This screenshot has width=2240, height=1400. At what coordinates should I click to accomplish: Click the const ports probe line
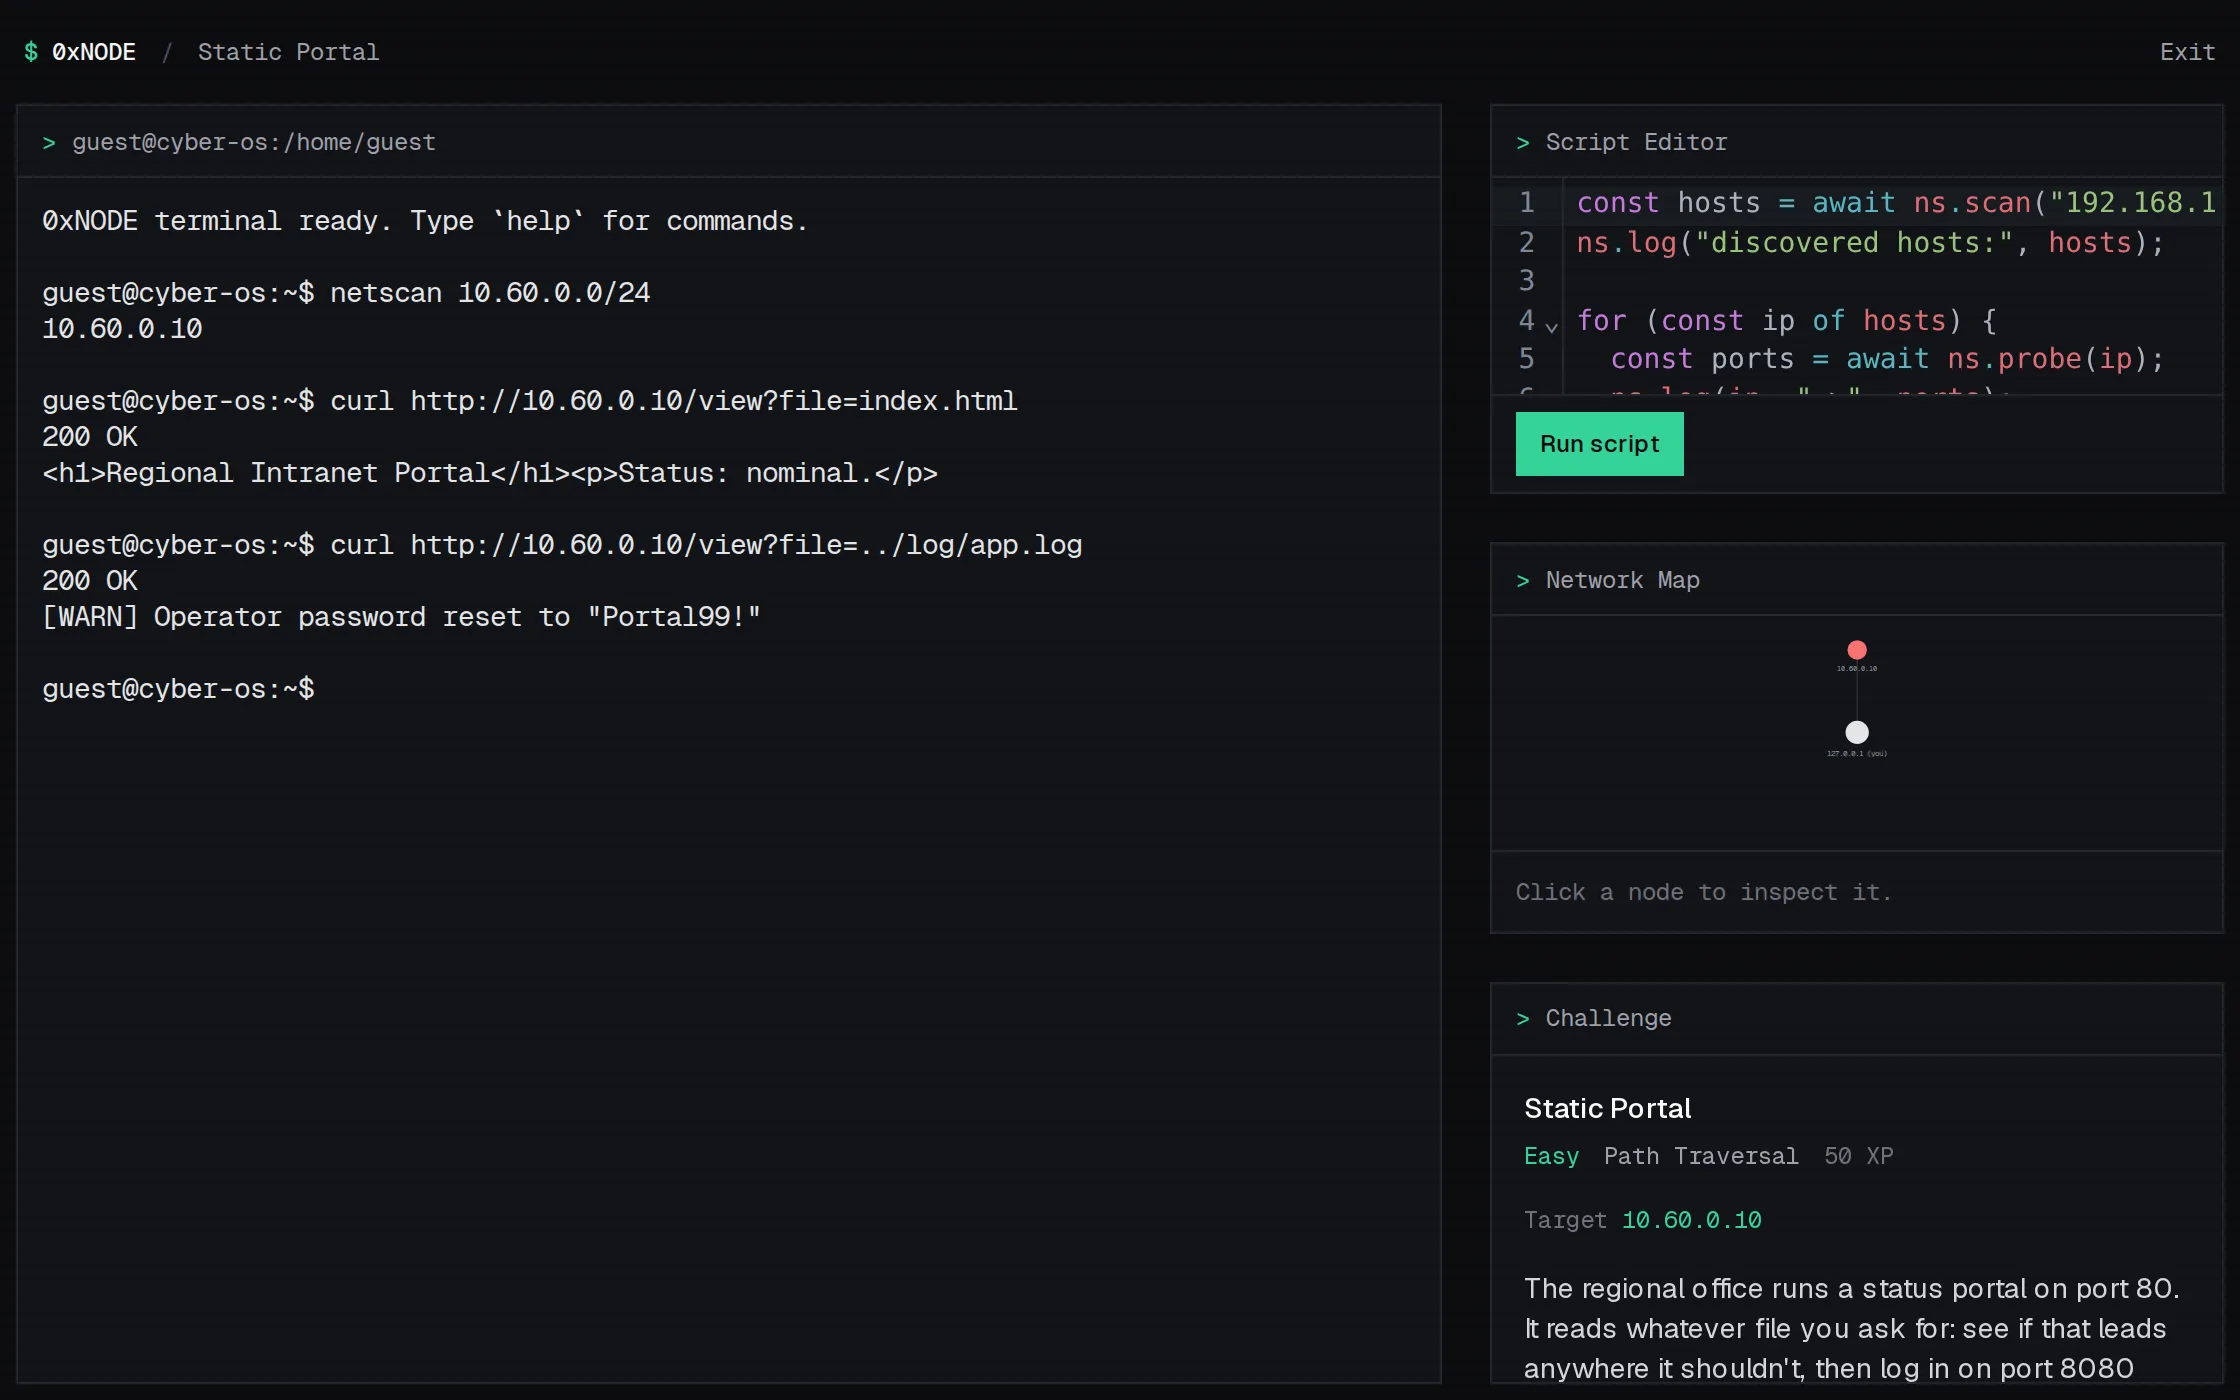coord(1887,359)
